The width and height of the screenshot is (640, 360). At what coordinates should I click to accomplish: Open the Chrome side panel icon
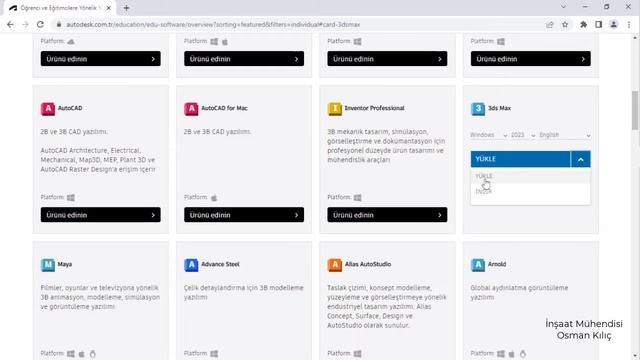[598, 24]
